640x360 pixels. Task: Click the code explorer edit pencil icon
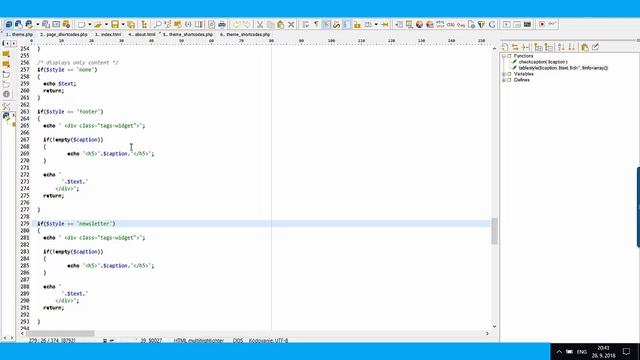coord(595,47)
